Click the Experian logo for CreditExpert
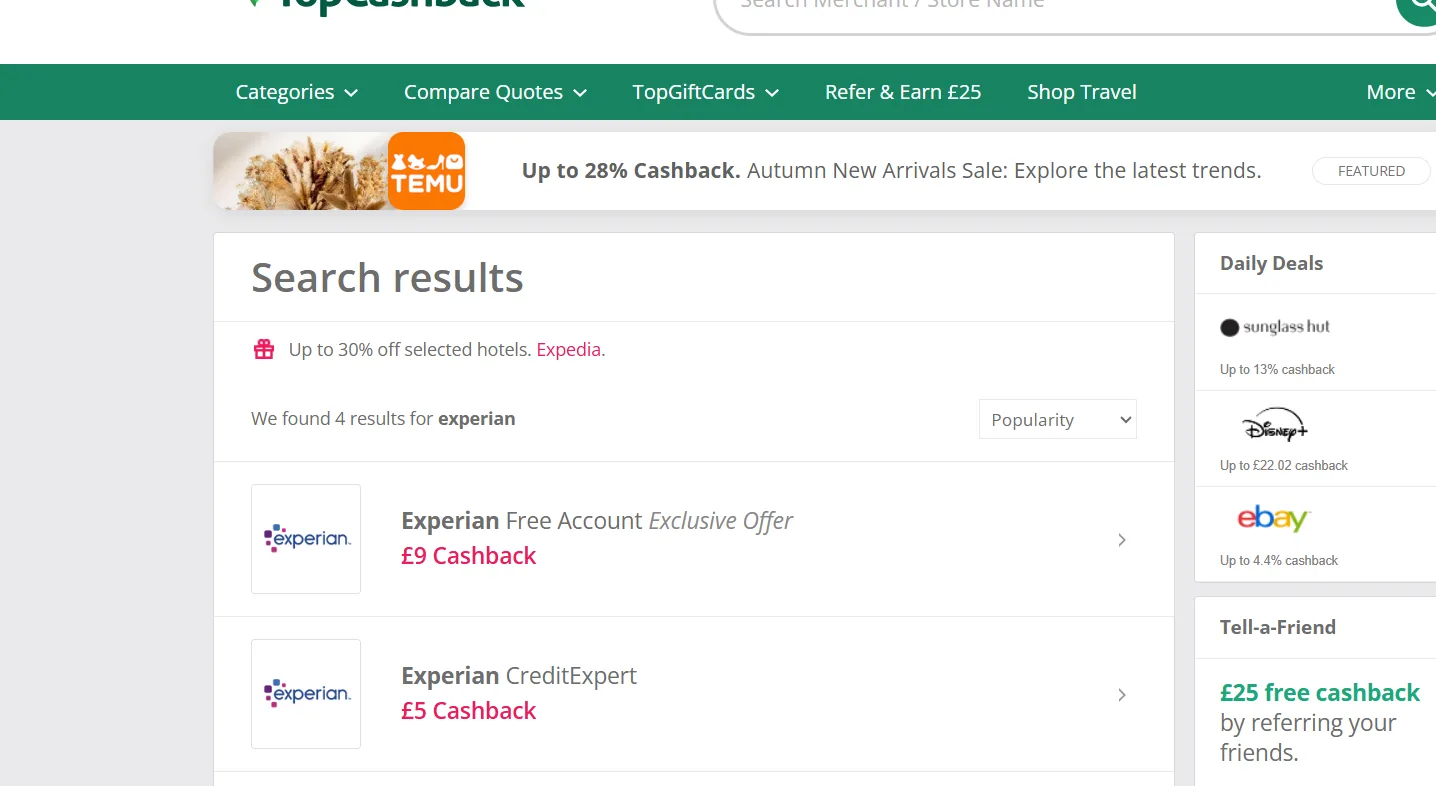 (x=306, y=694)
